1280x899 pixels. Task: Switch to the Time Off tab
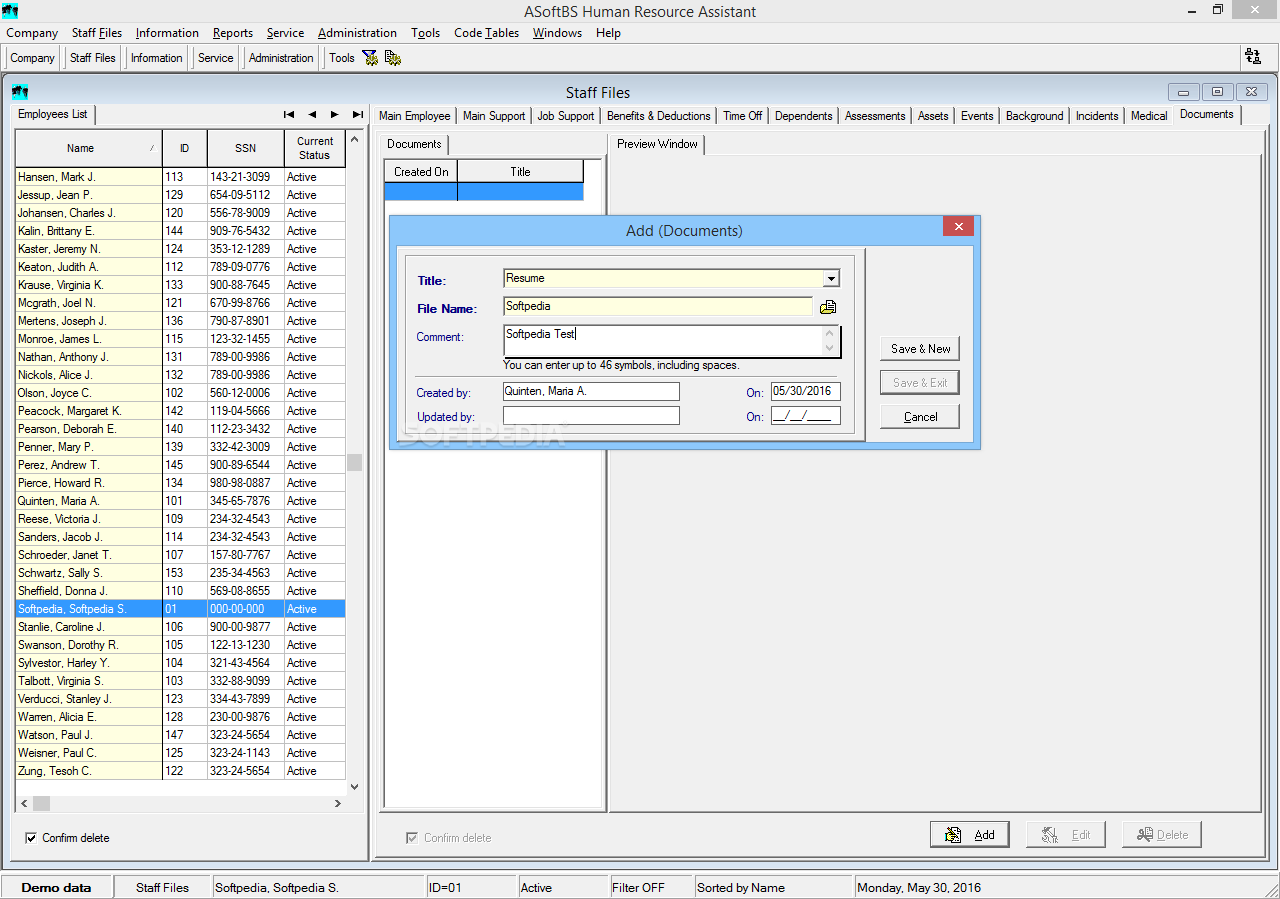[x=743, y=116]
